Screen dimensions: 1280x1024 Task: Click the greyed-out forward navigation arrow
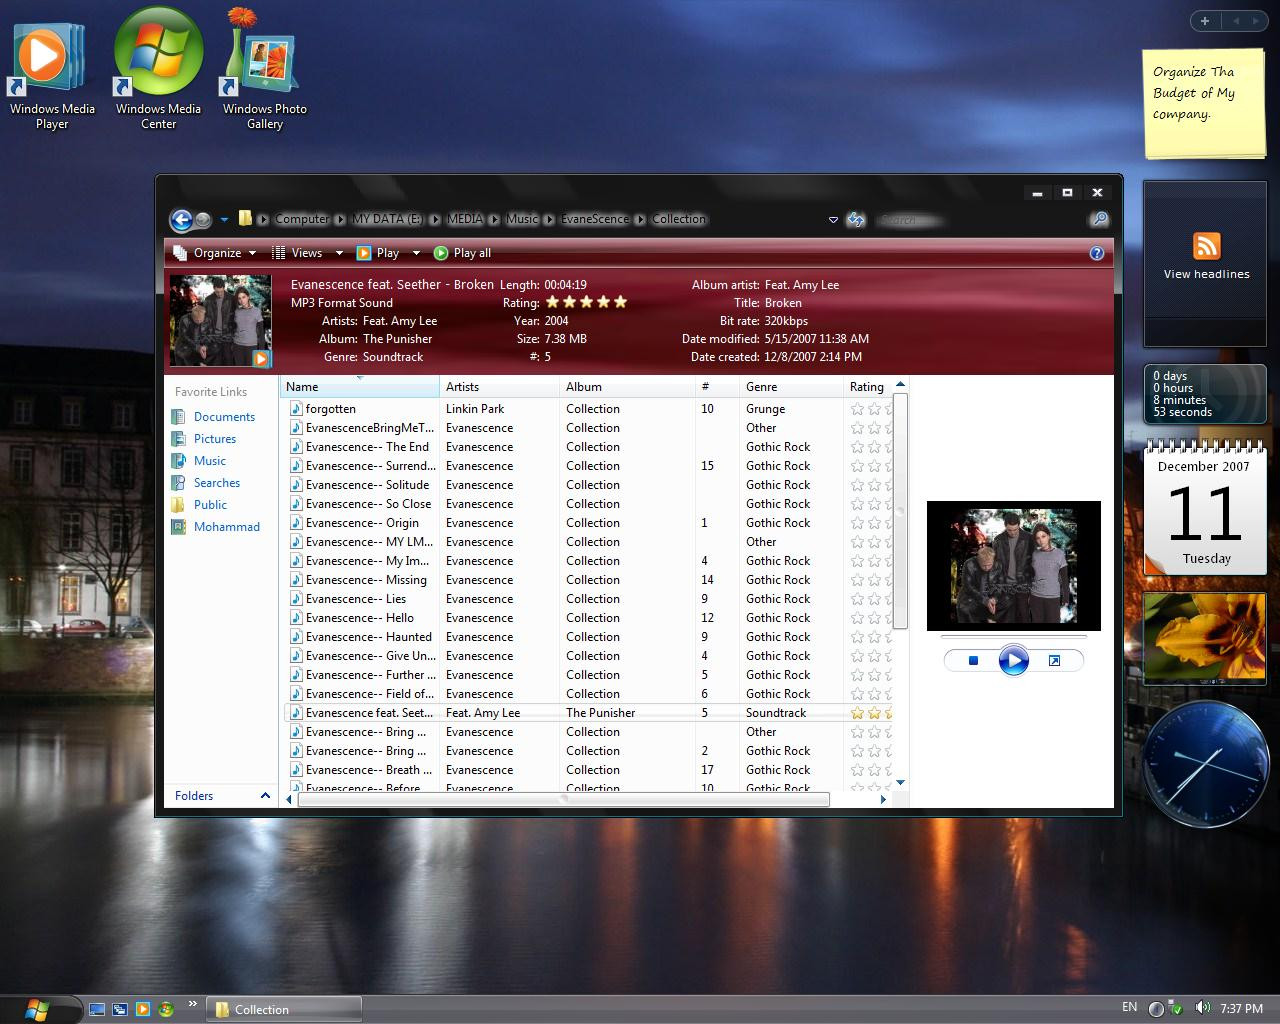coord(203,220)
